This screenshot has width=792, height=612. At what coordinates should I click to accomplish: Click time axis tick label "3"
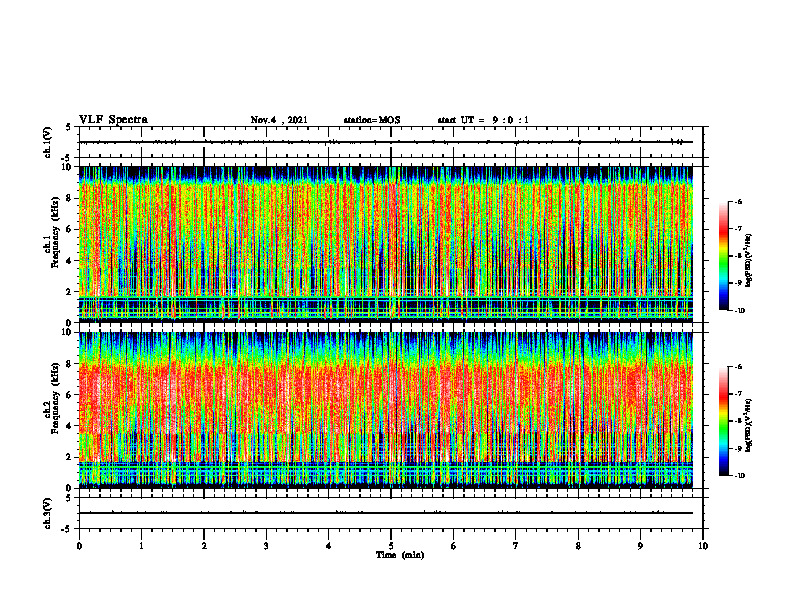[x=266, y=546]
